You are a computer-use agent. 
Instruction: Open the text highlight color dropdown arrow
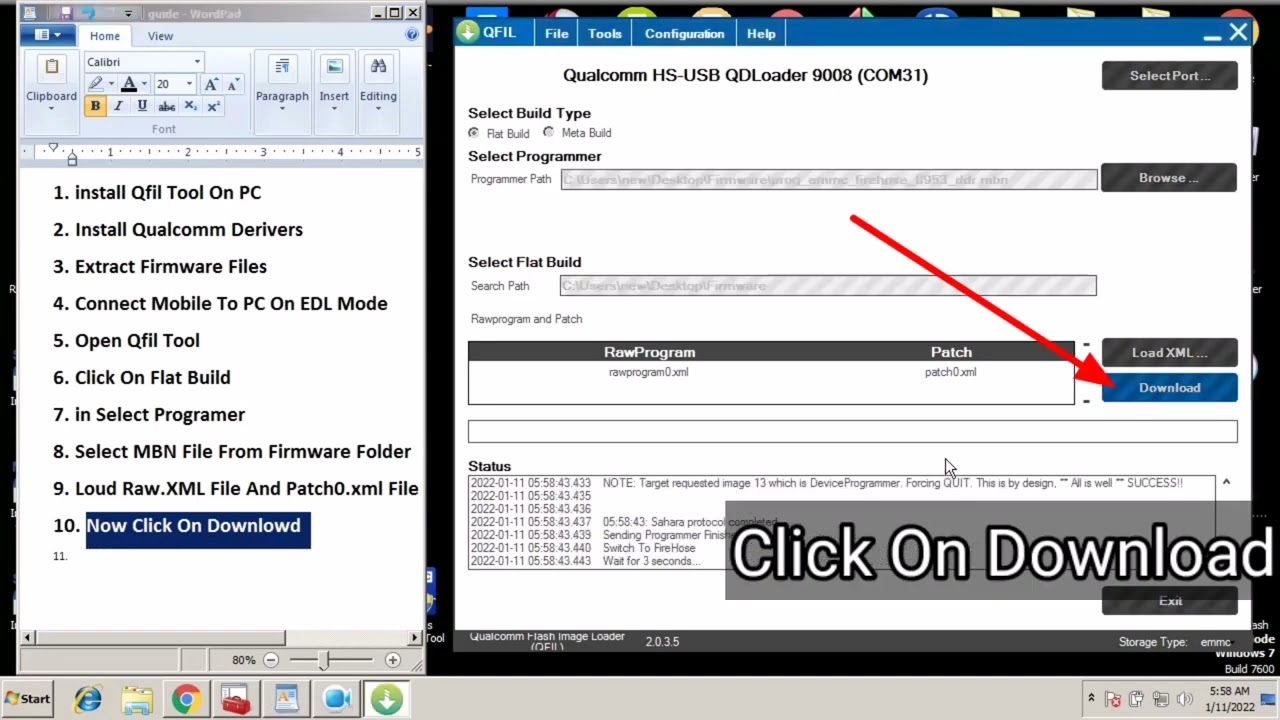tap(111, 84)
